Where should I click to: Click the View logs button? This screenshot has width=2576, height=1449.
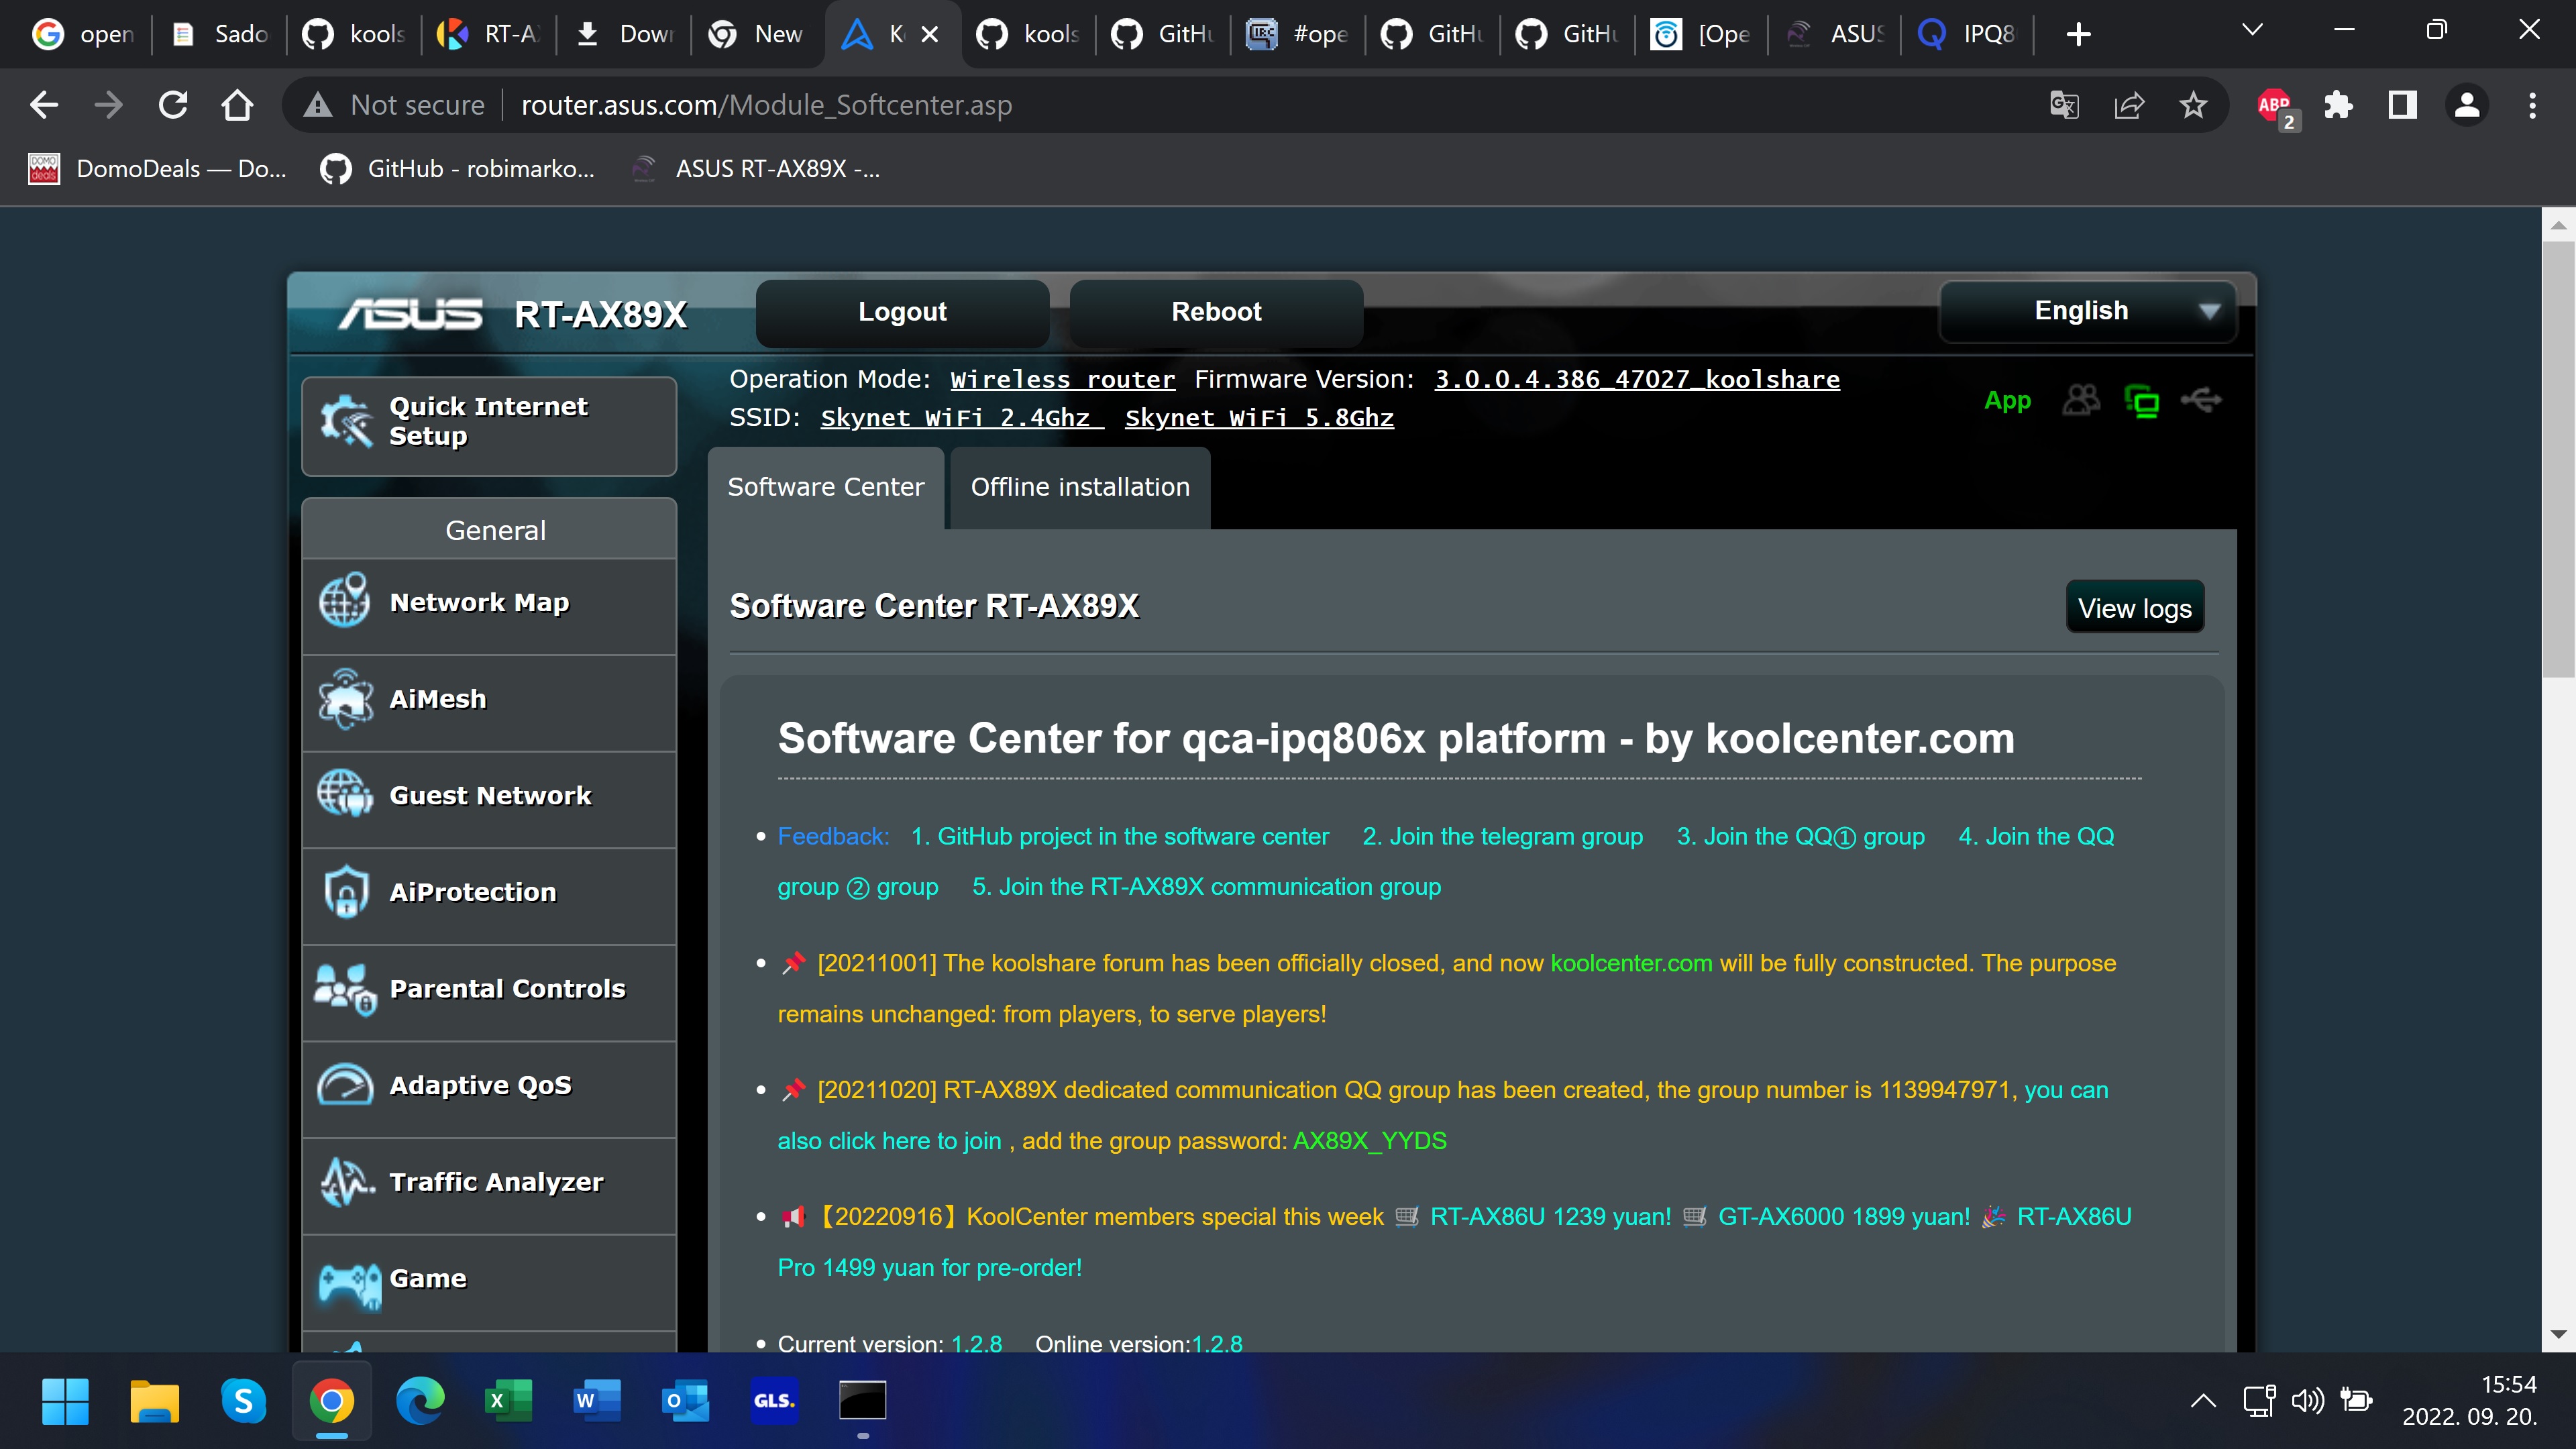pos(2135,608)
